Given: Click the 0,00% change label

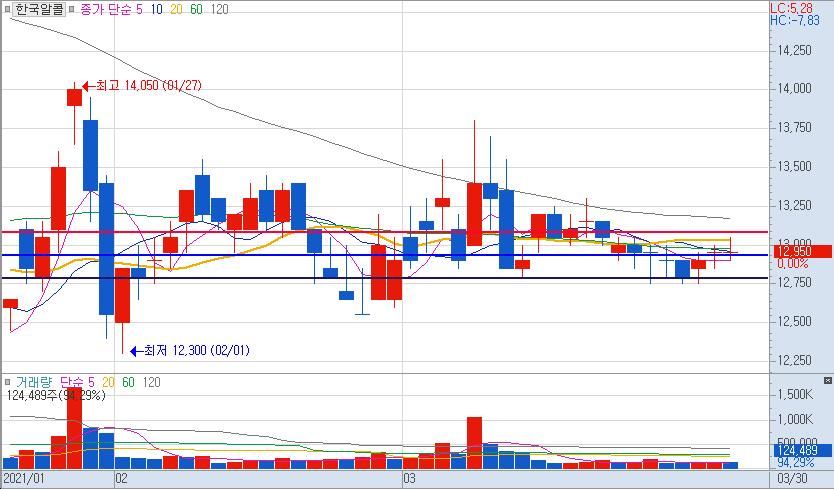Looking at the screenshot, I should point(792,263).
